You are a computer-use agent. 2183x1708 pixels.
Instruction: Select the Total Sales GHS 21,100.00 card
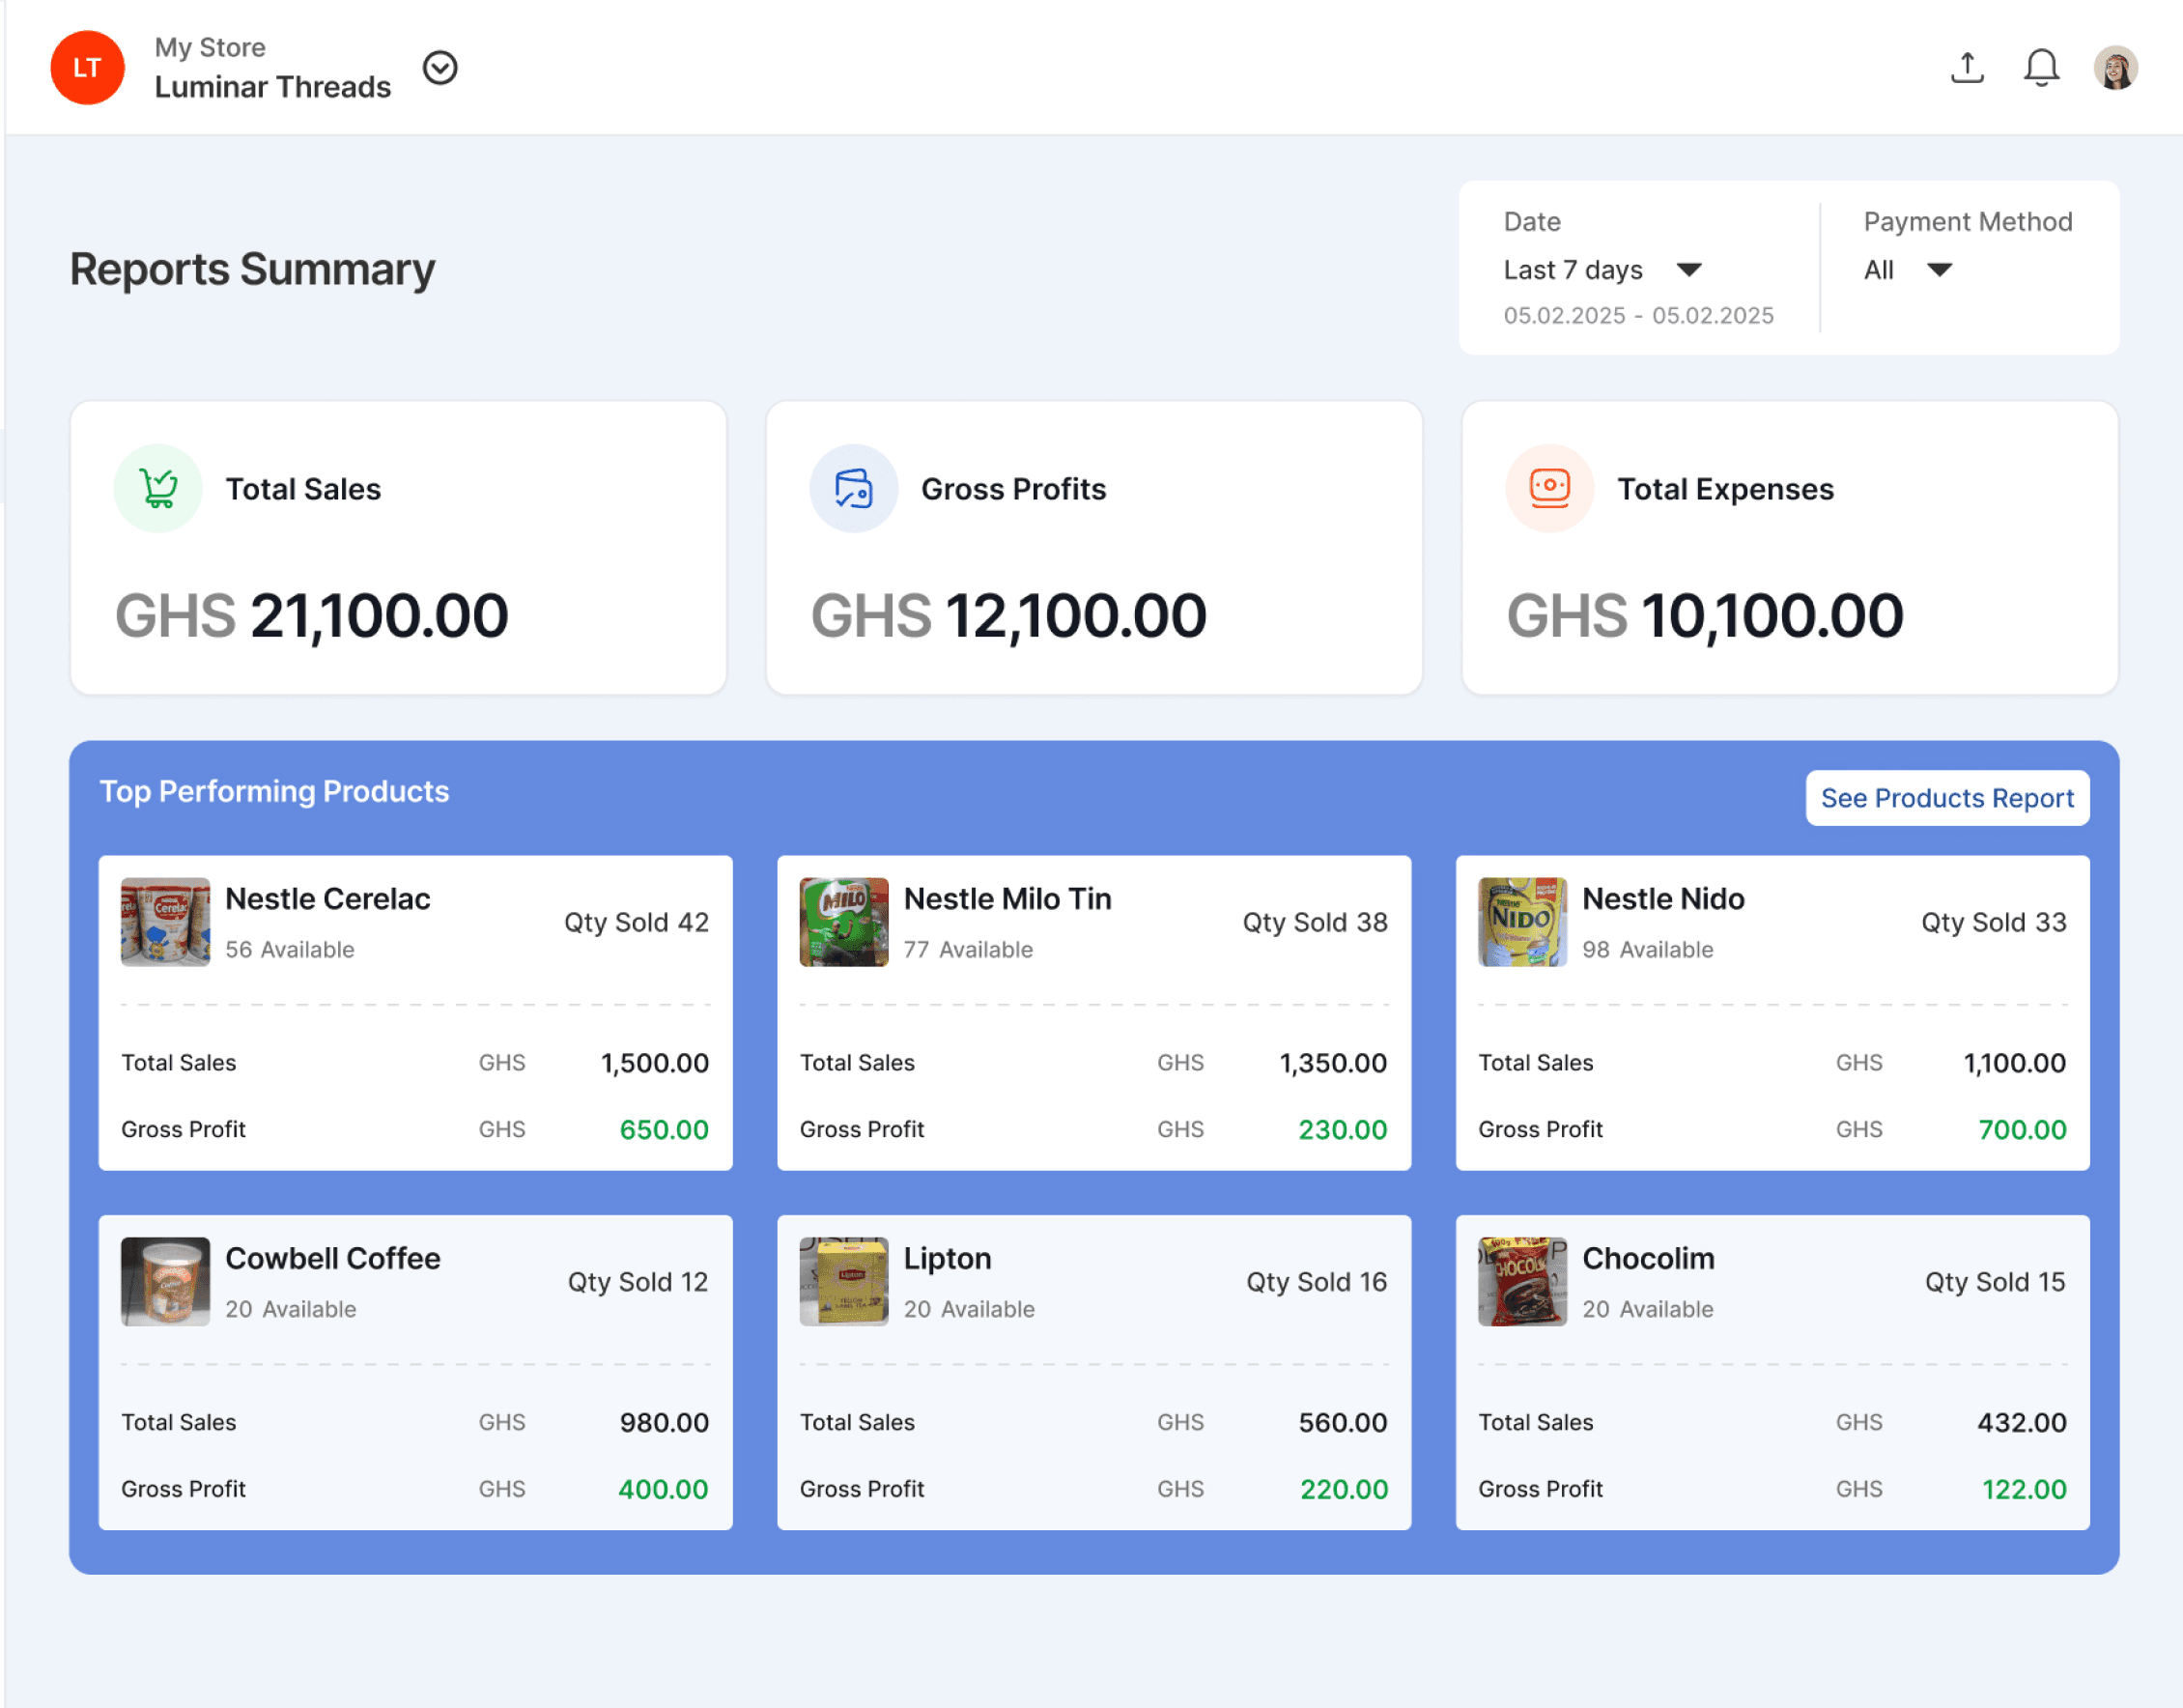tap(398, 548)
